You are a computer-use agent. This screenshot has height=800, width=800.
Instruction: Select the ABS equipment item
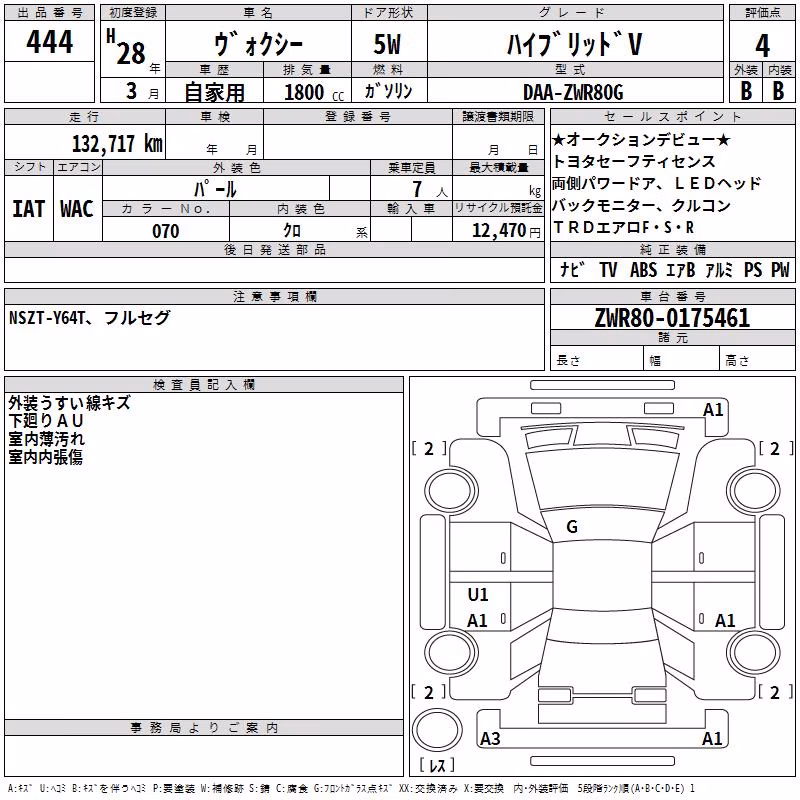tap(643, 270)
